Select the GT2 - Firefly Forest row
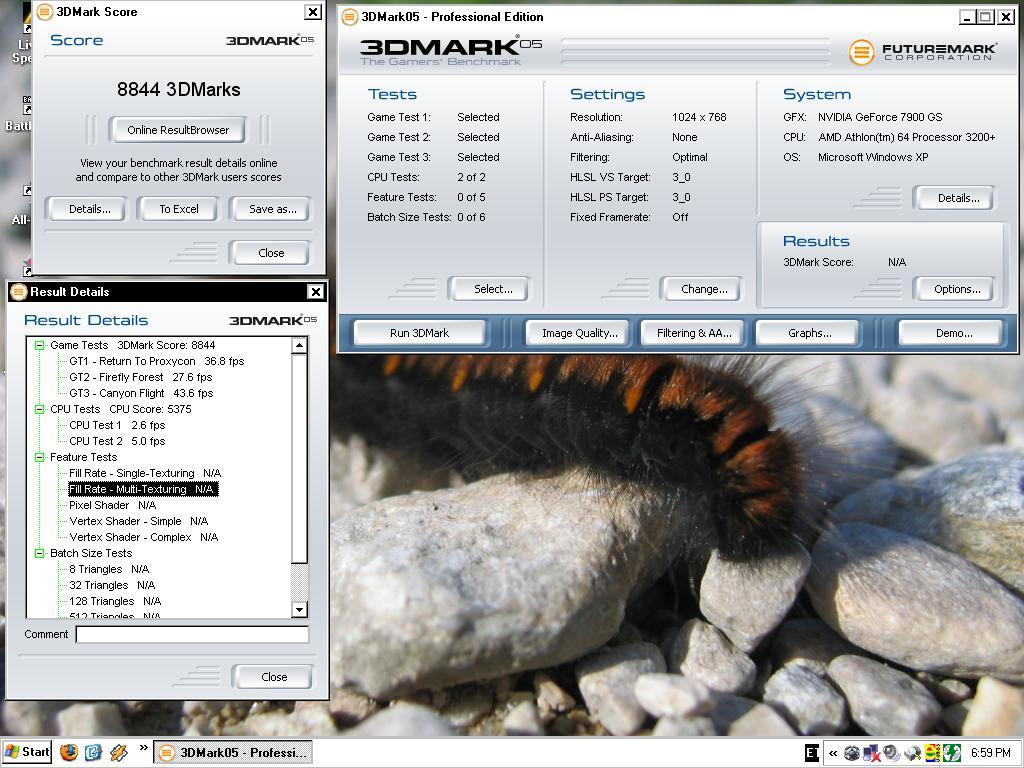Viewport: 1024px width, 768px height. pyautogui.click(x=140, y=377)
